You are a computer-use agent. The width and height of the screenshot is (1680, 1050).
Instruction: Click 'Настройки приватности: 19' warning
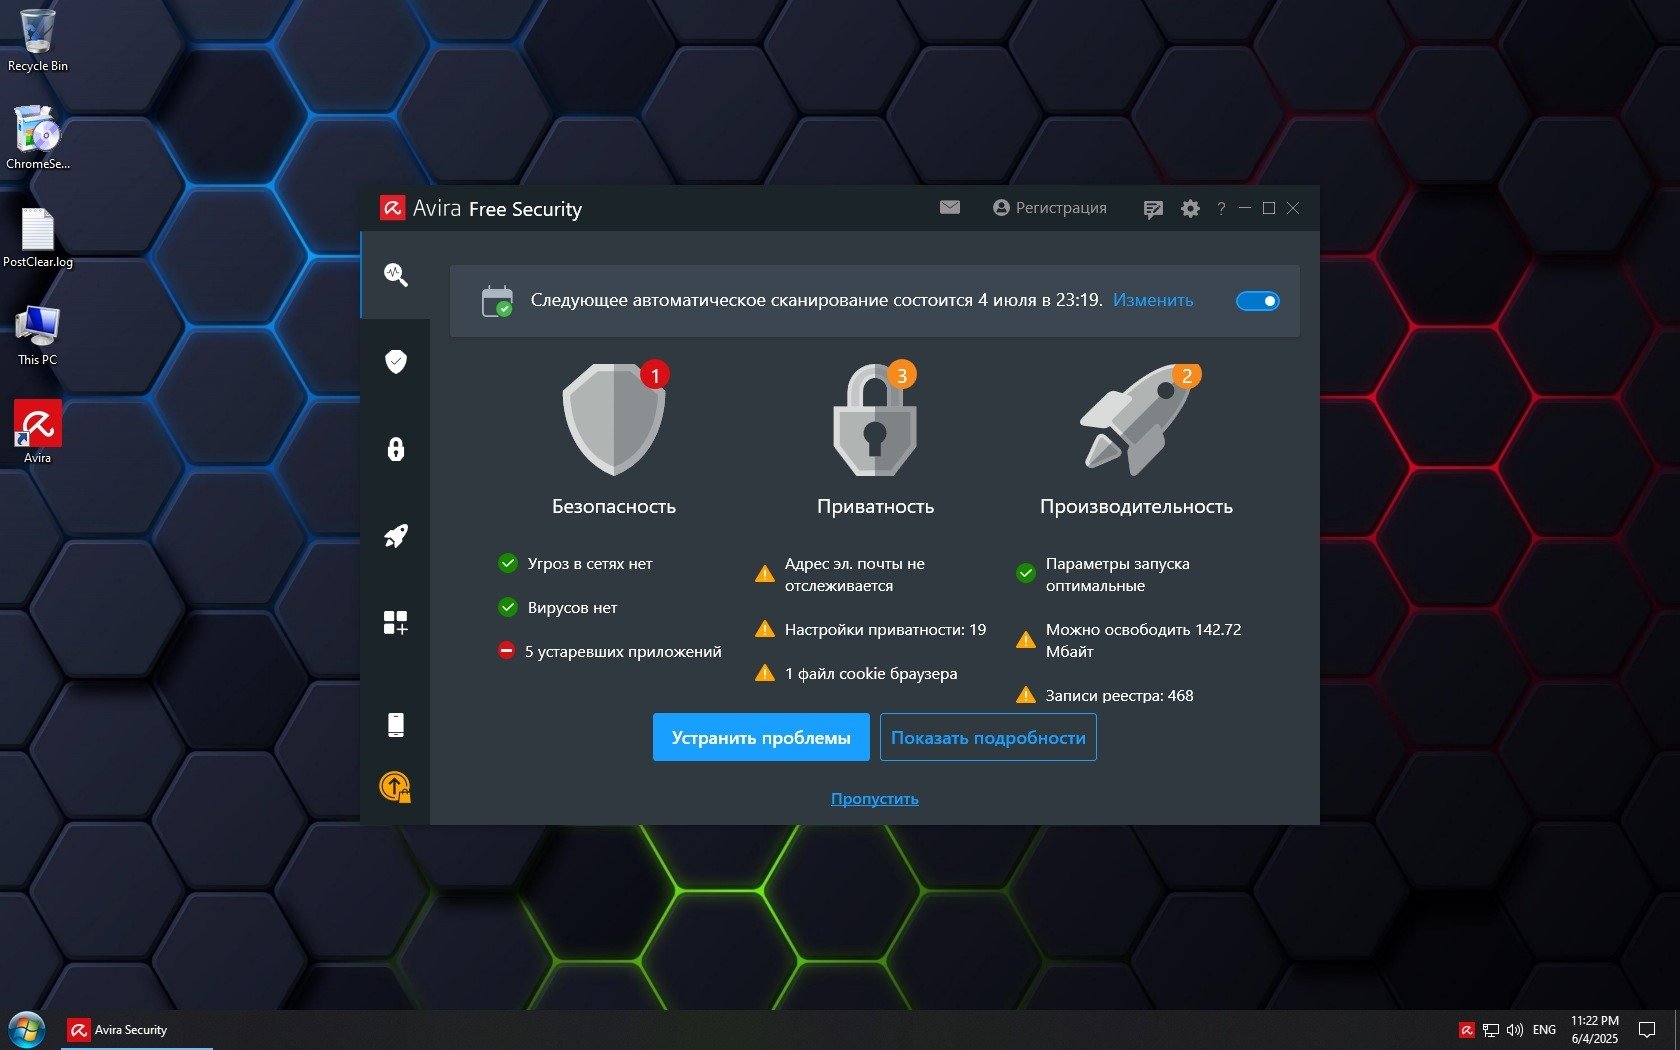[871, 630]
